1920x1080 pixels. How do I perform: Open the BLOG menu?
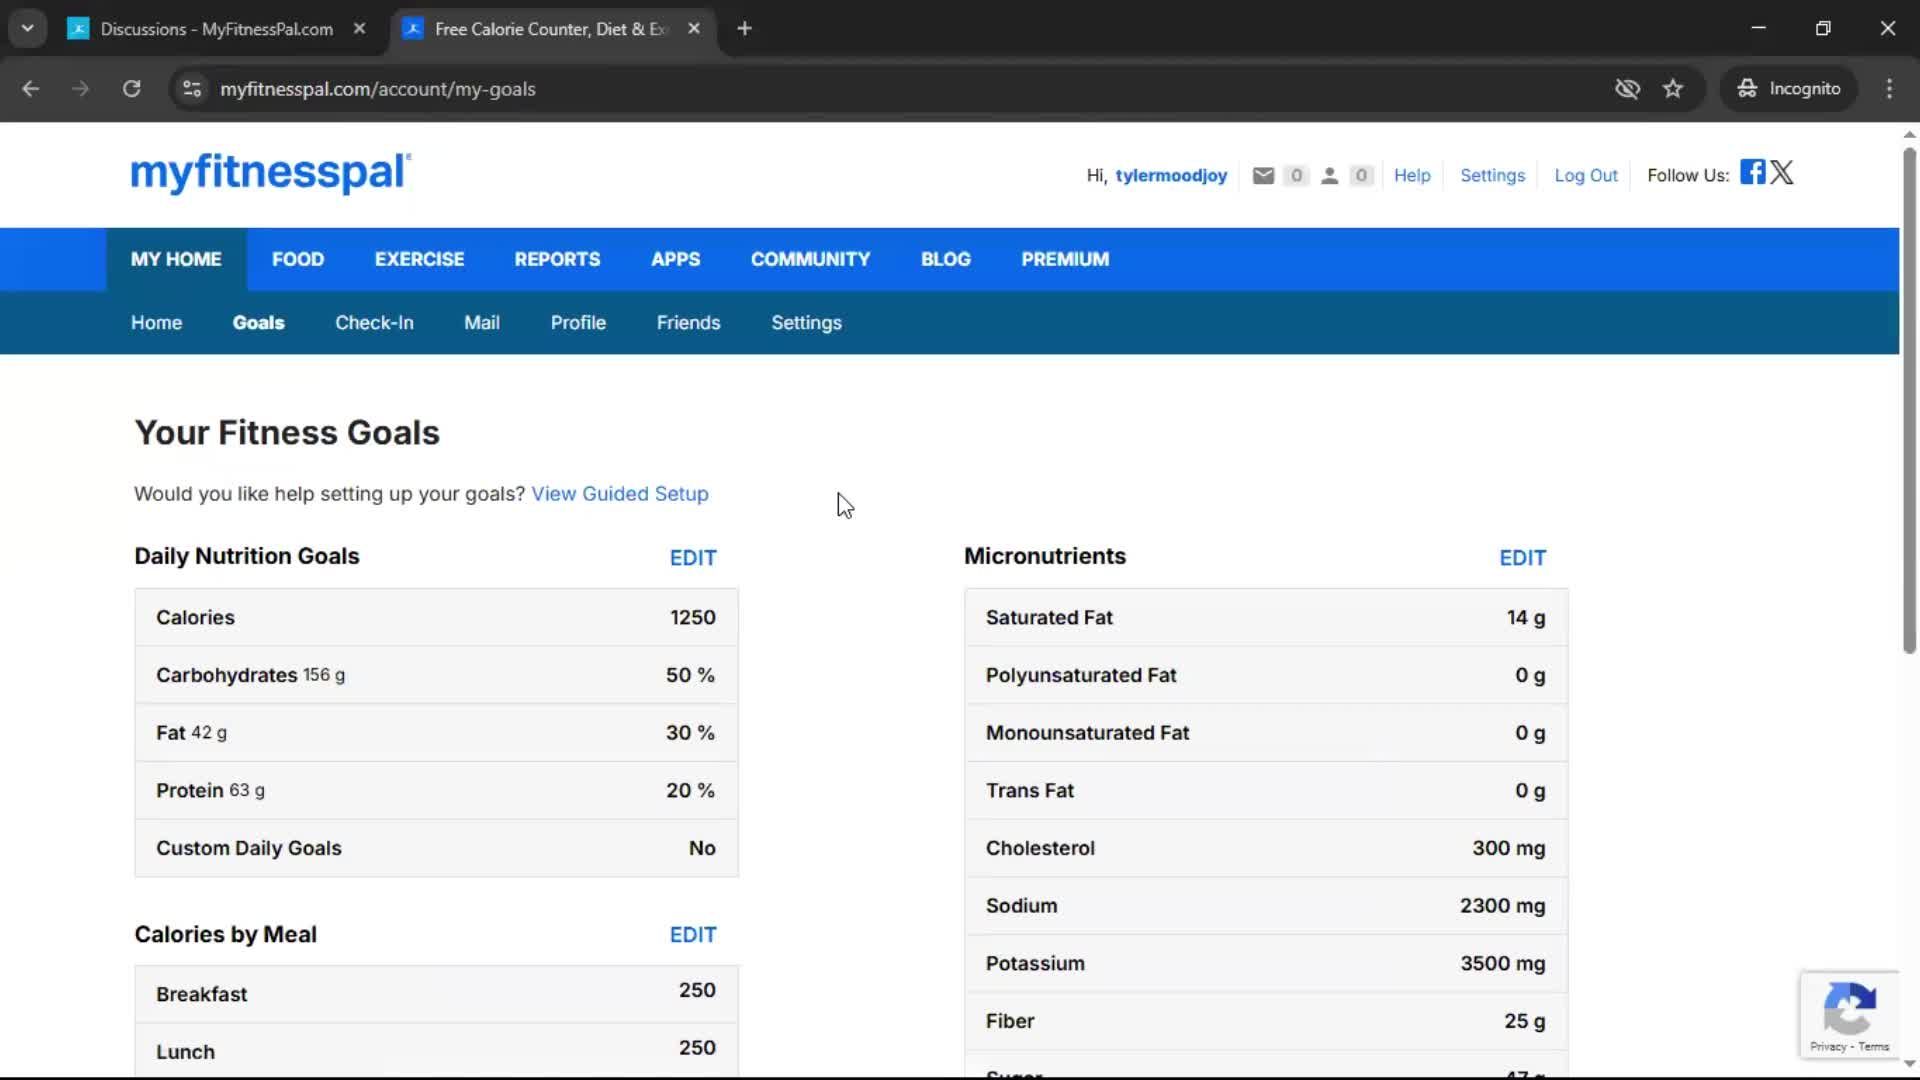[x=945, y=259]
